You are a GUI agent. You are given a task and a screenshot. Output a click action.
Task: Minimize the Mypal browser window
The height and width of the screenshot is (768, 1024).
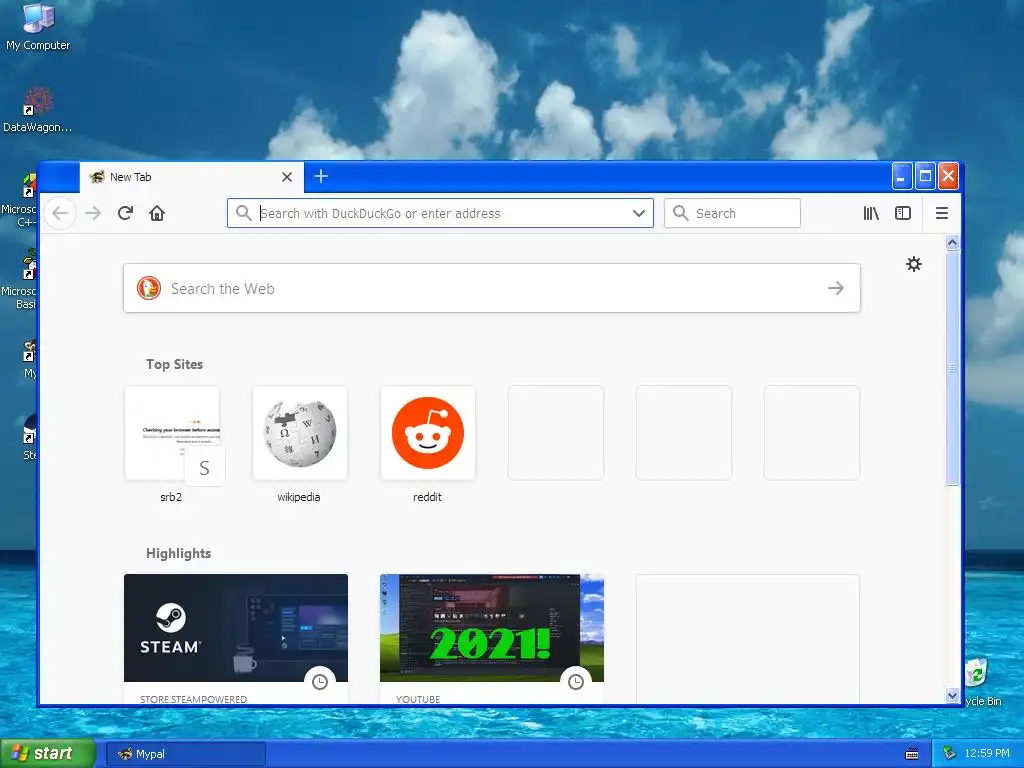902,176
